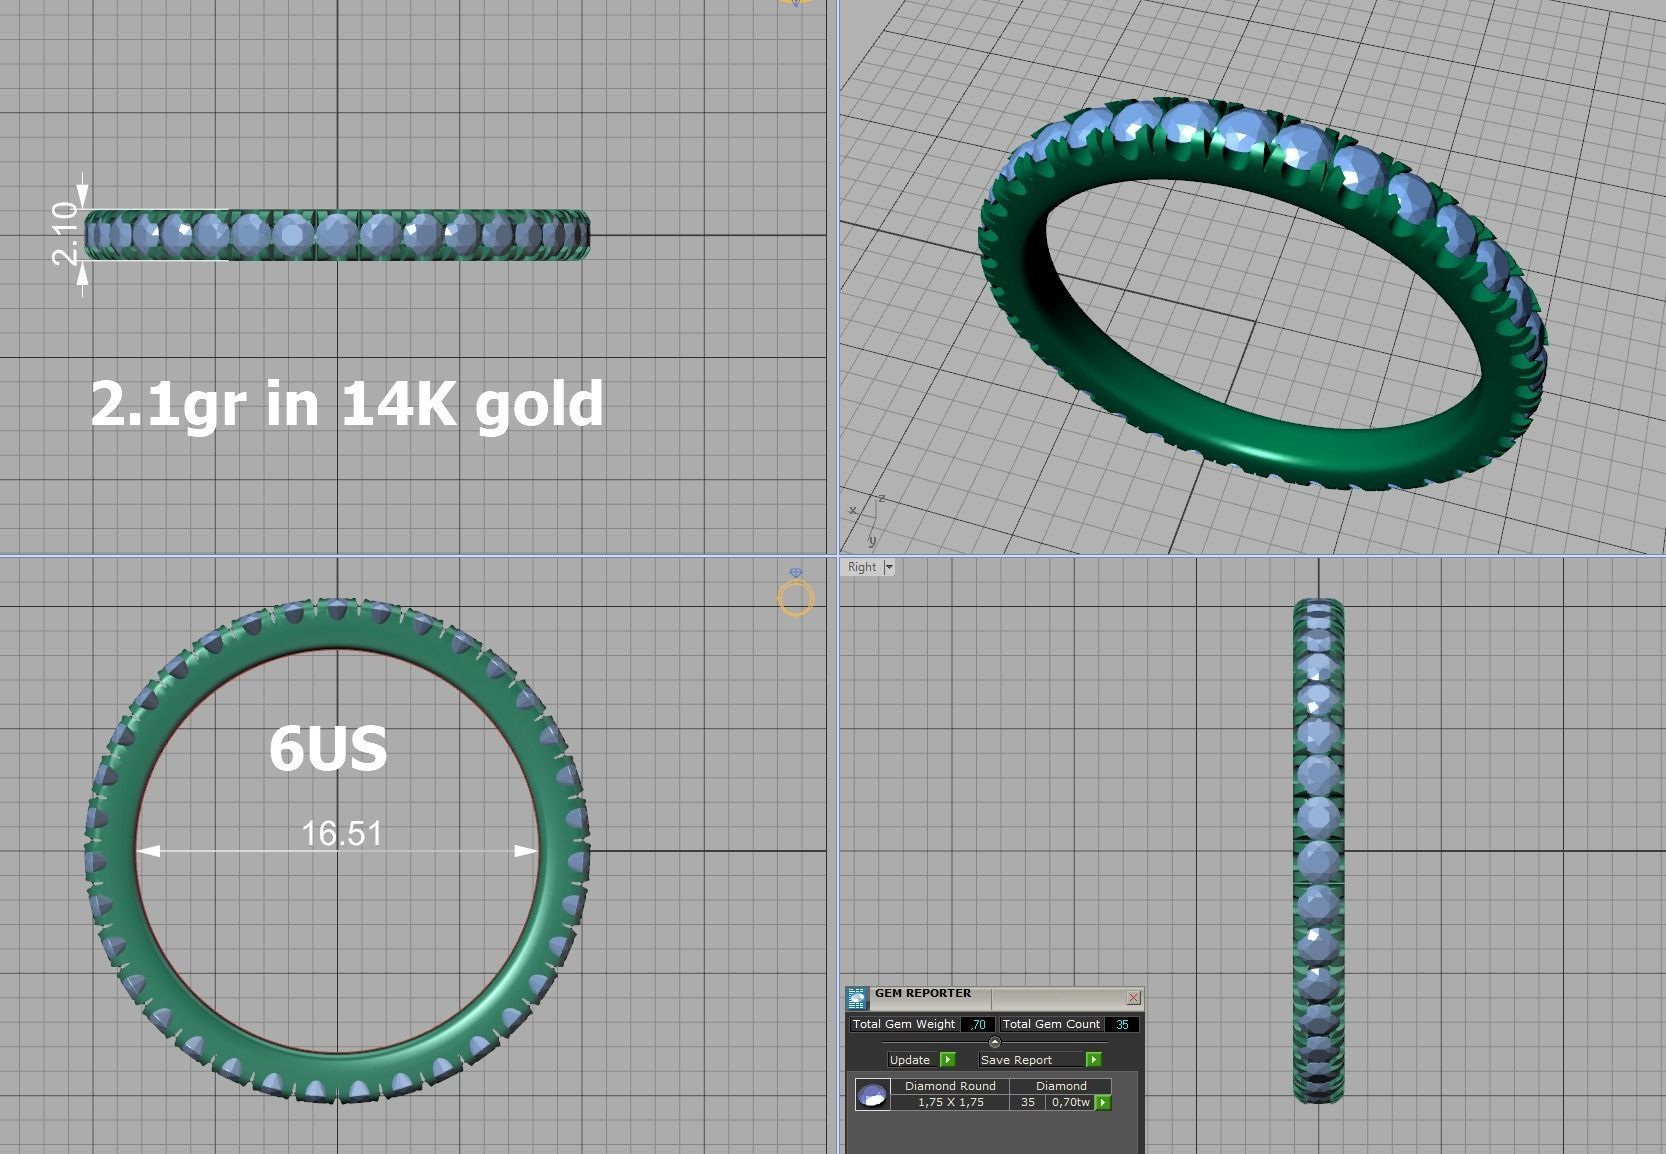Click the Diamond Round cell in the gem table
This screenshot has height=1154, width=1666.
tap(950, 1086)
